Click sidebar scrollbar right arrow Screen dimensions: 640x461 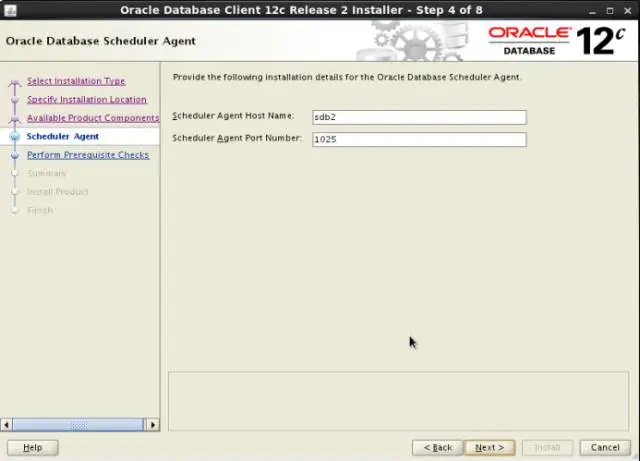(x=153, y=425)
